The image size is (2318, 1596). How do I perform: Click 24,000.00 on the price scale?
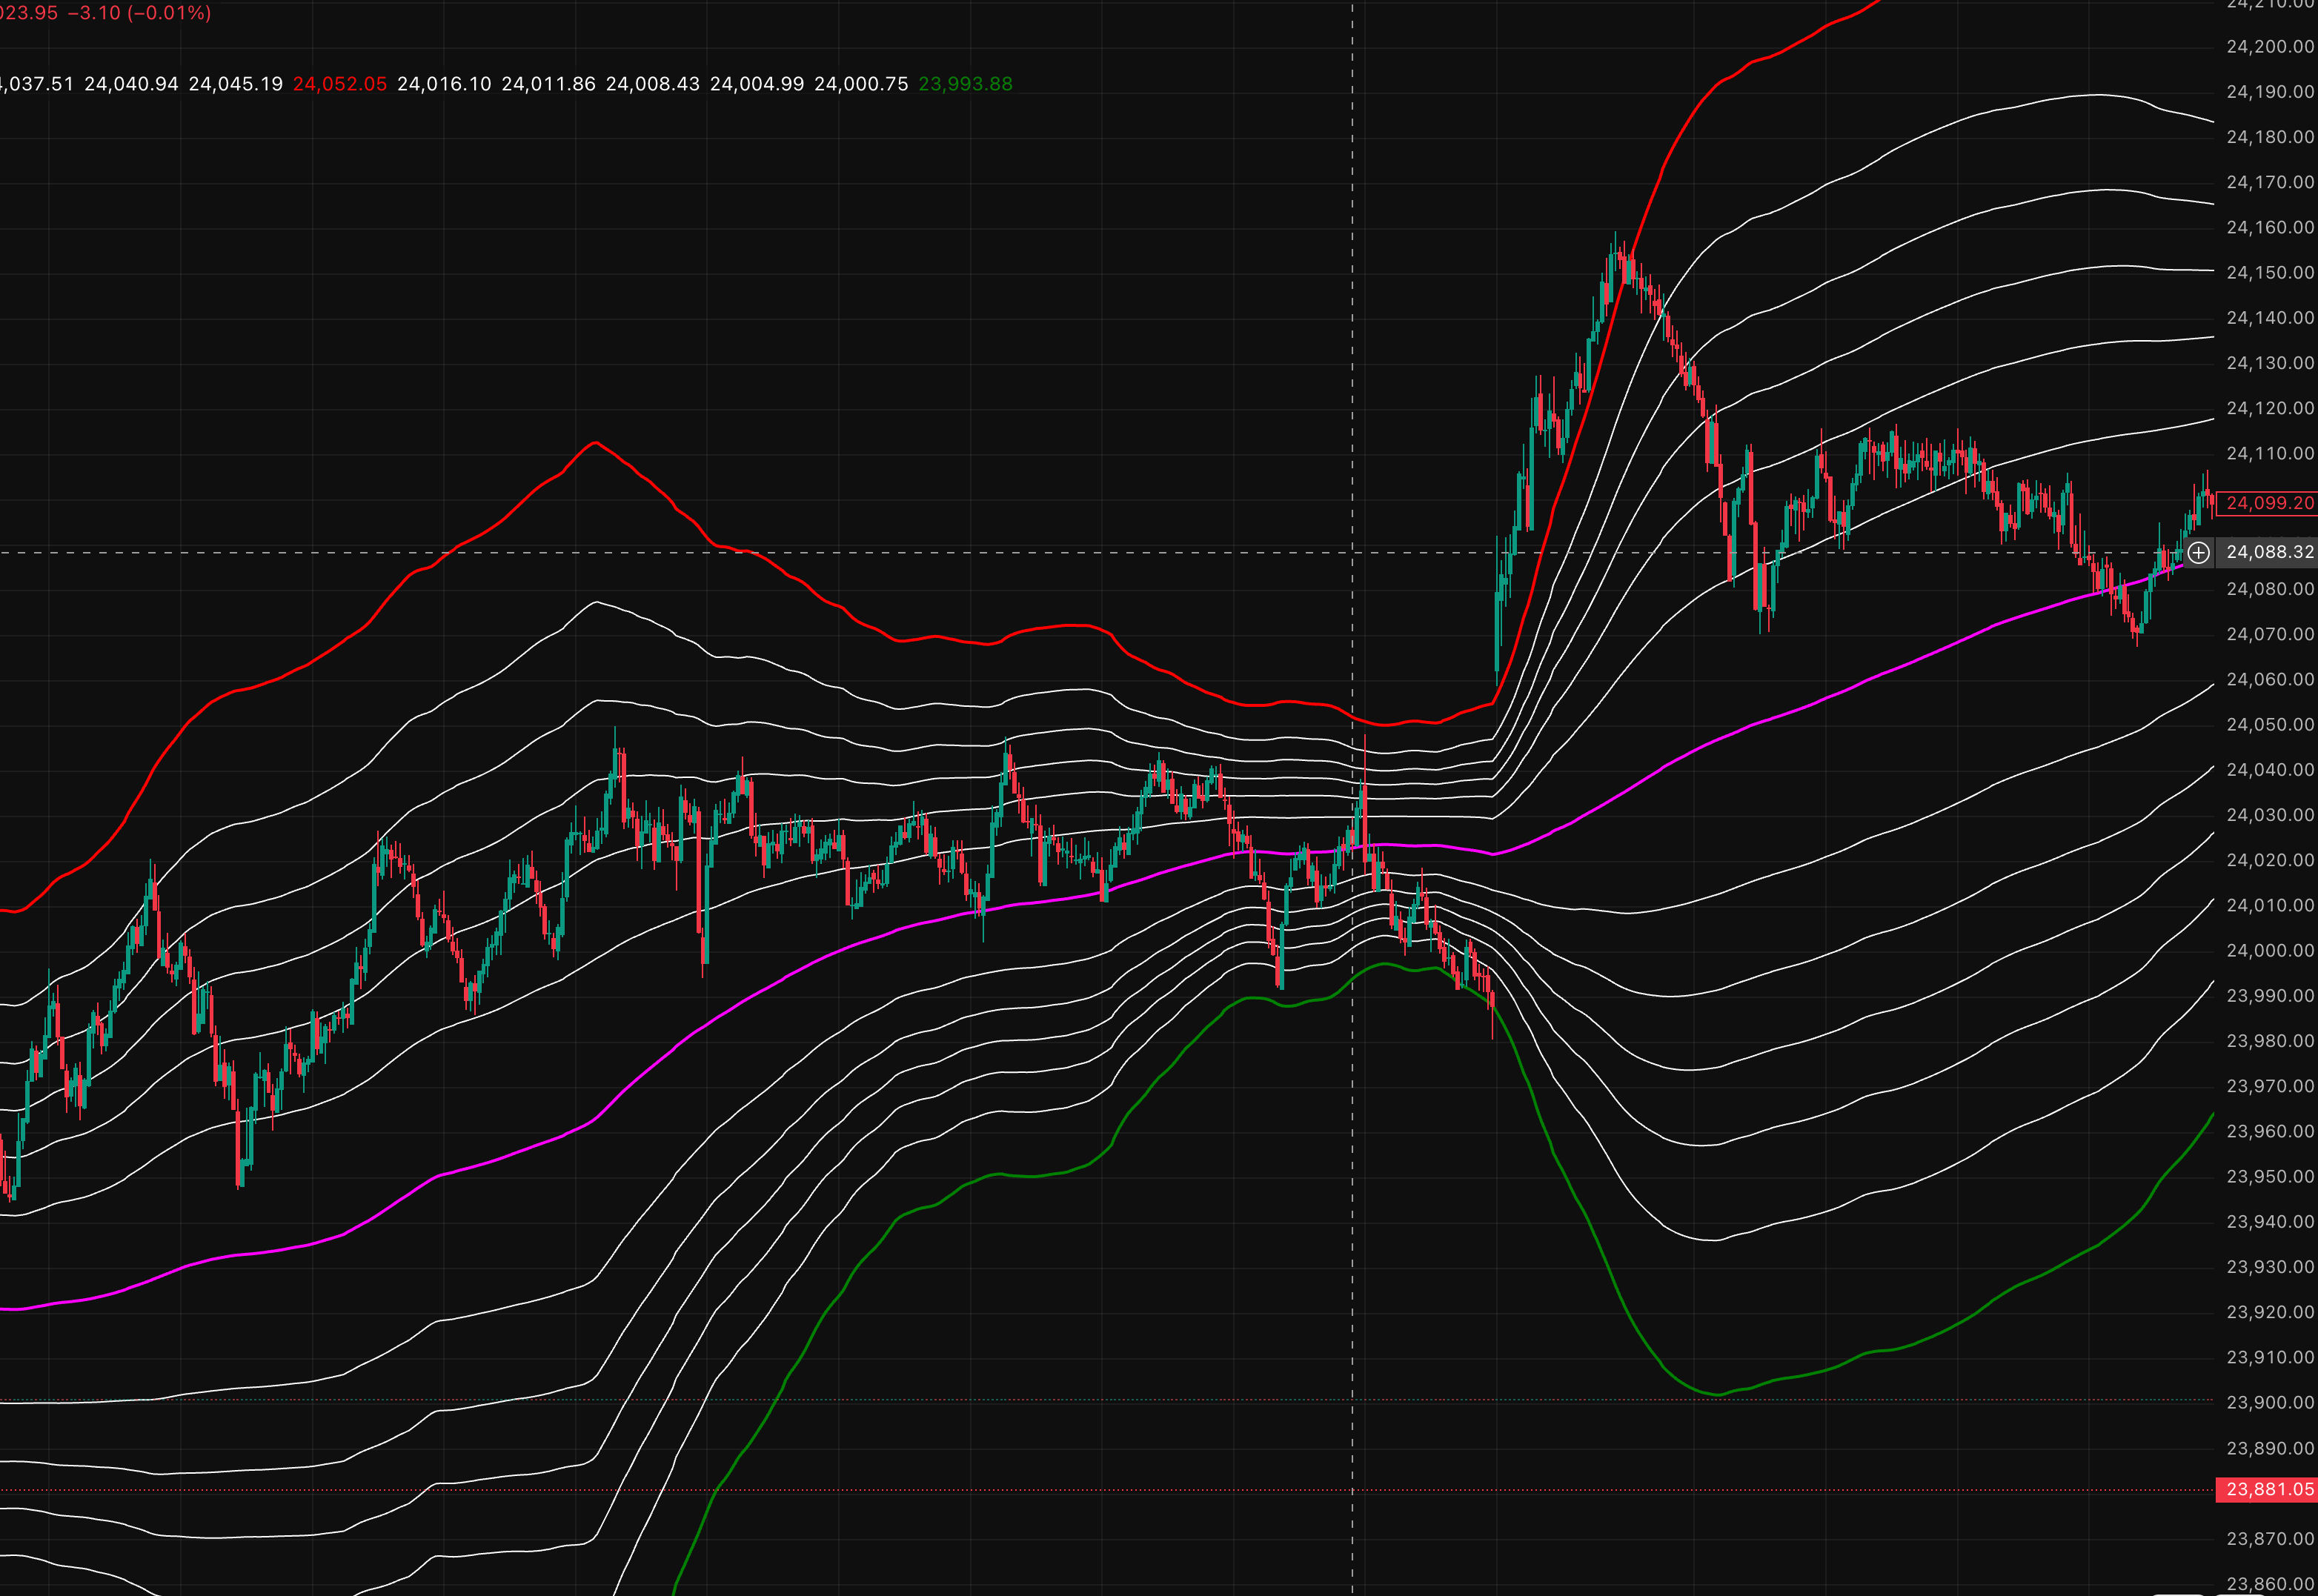tap(2270, 950)
